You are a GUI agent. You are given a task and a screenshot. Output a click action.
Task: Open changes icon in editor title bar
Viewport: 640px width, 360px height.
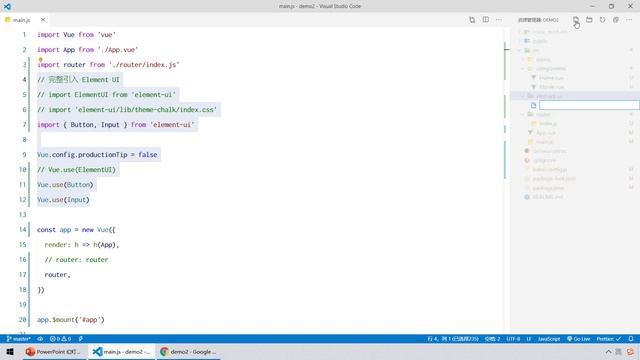pos(472,20)
